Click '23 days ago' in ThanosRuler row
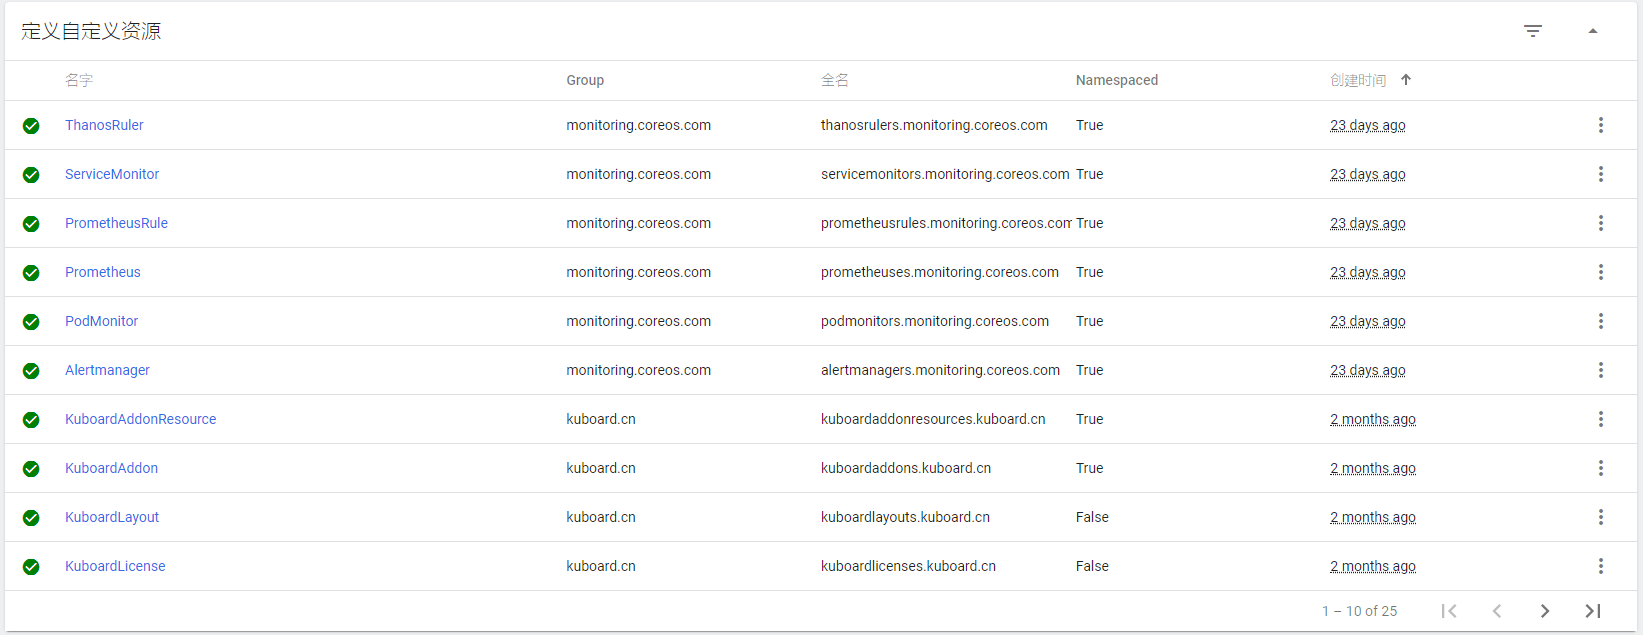 point(1368,125)
